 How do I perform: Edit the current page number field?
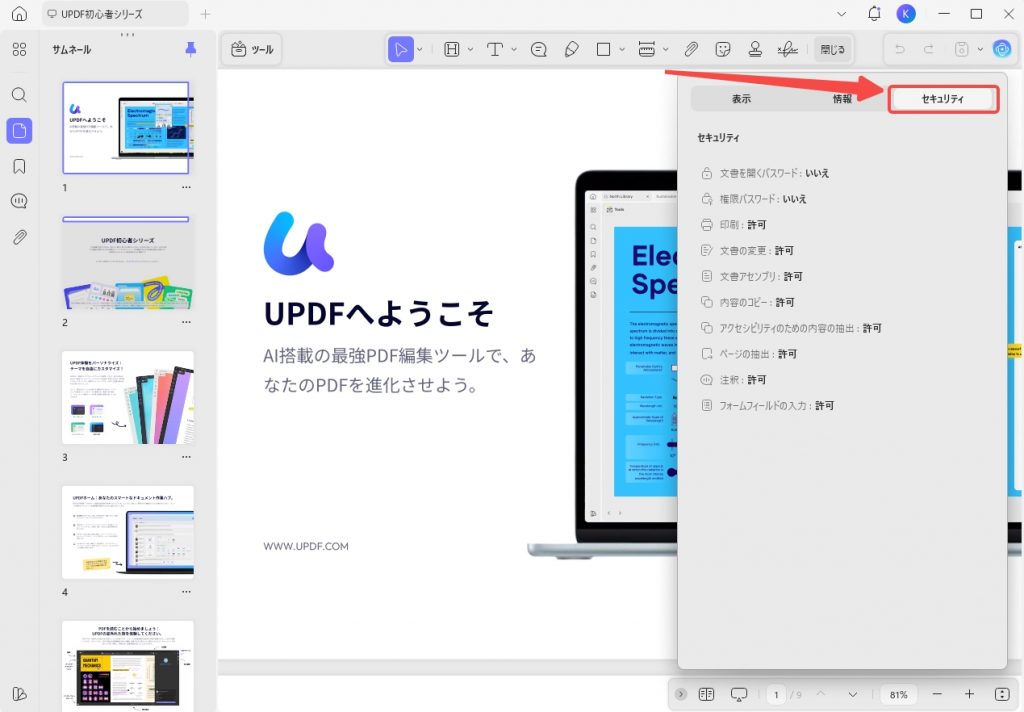point(776,694)
